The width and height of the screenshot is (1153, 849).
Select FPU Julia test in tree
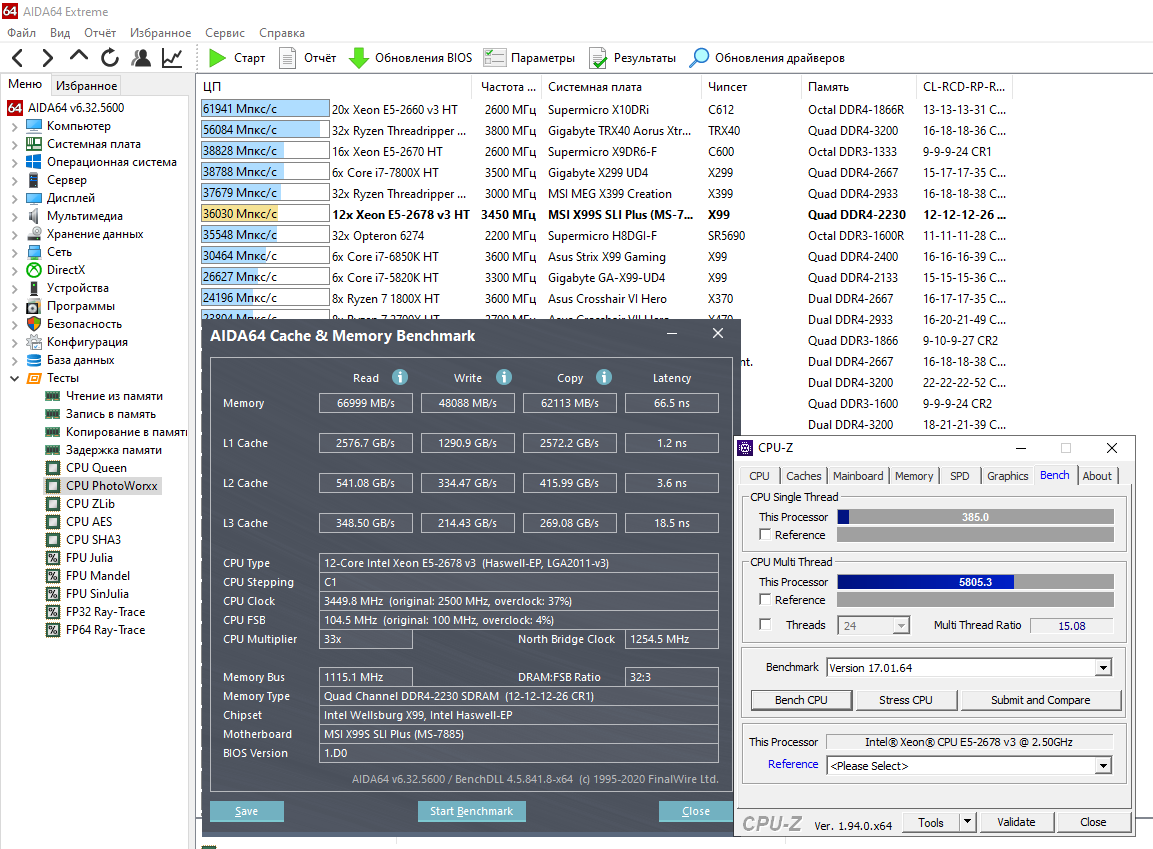point(89,558)
